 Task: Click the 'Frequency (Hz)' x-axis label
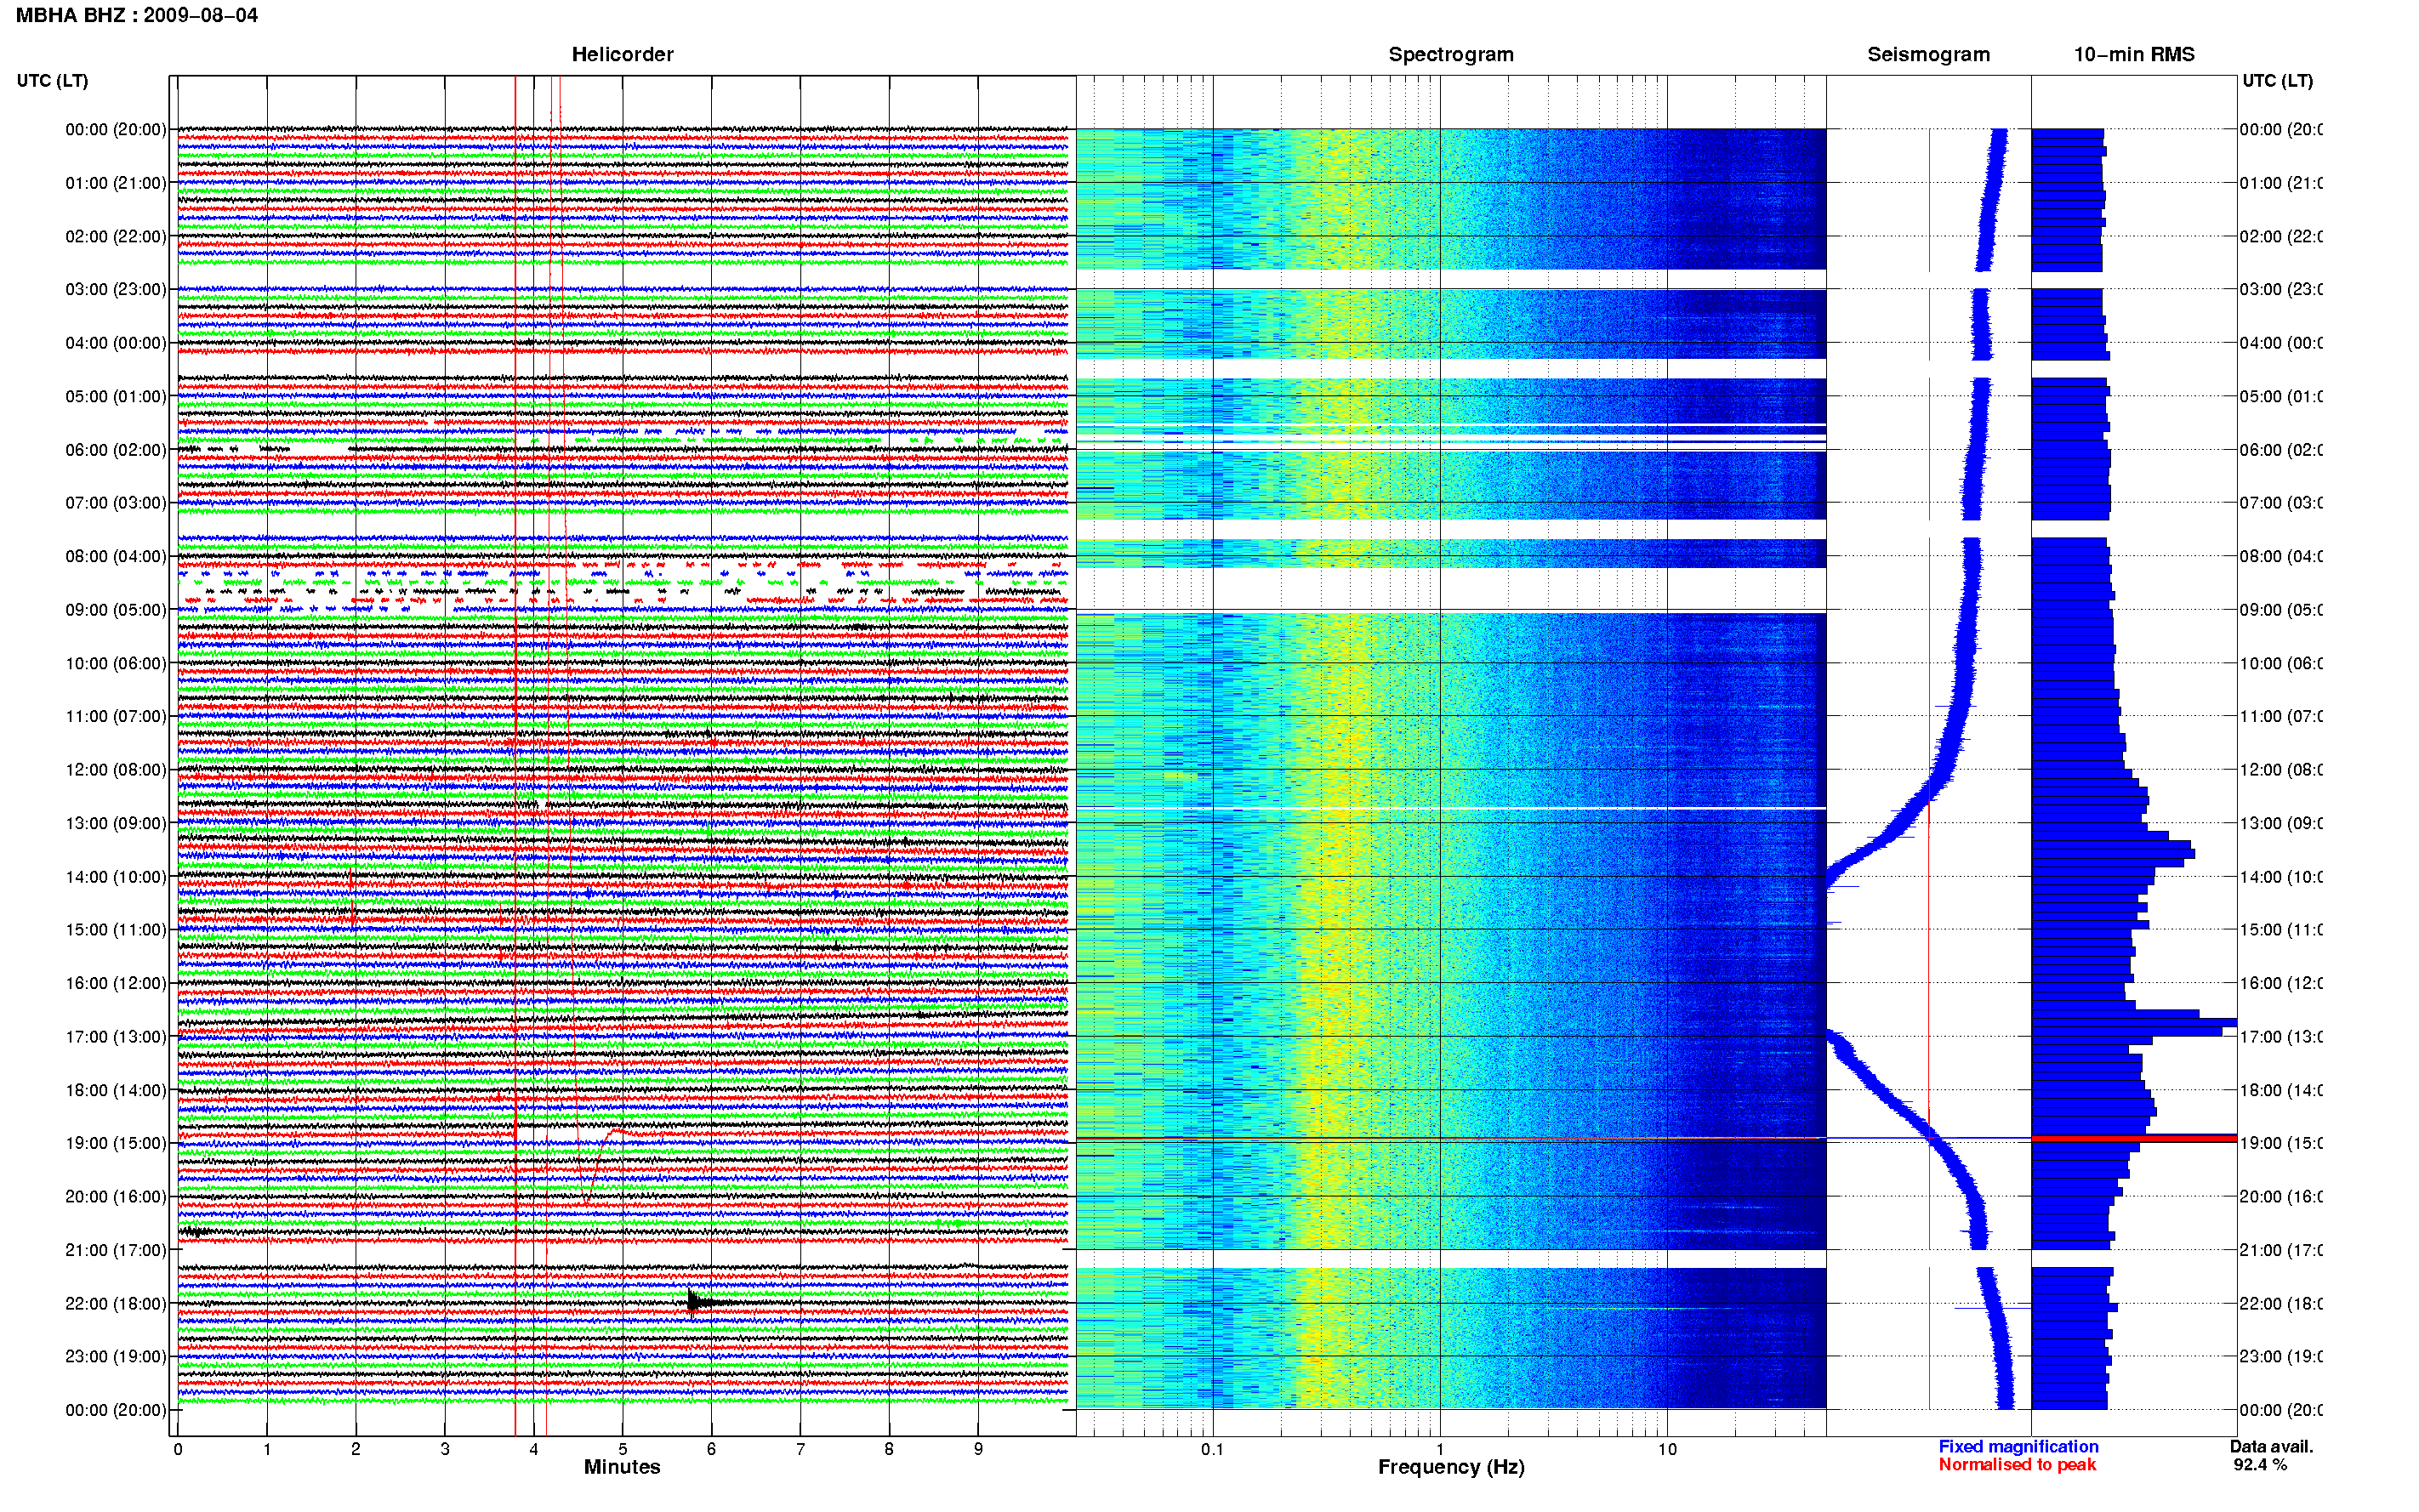click(x=1451, y=1467)
